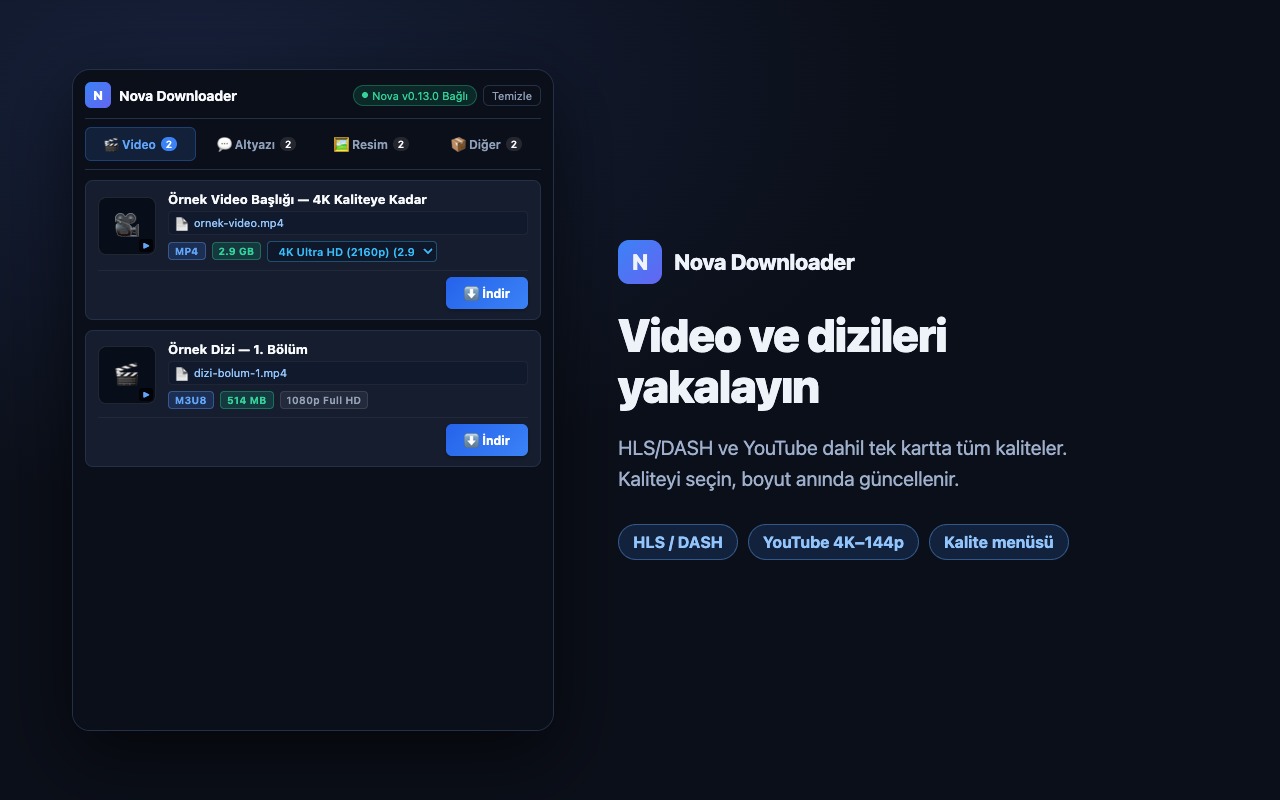Image resolution: width=1280 pixels, height=800 pixels.
Task: Click the title Örnek Dizi — 1. Bölüm
Action: pyautogui.click(x=238, y=349)
